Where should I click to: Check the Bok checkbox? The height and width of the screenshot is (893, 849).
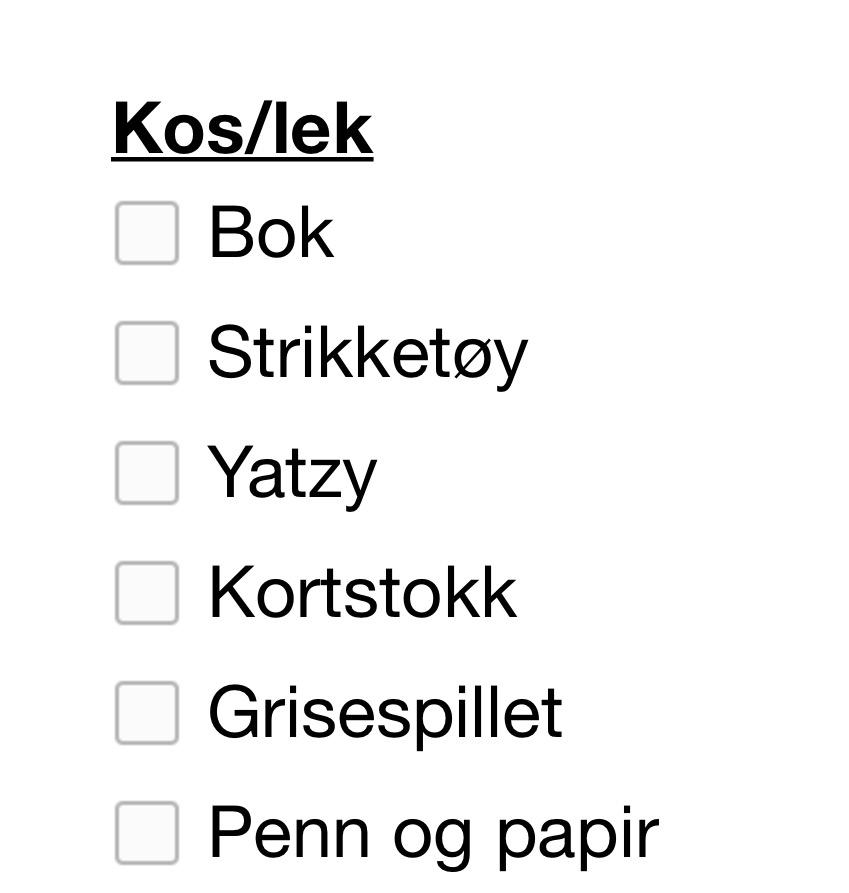(x=147, y=233)
